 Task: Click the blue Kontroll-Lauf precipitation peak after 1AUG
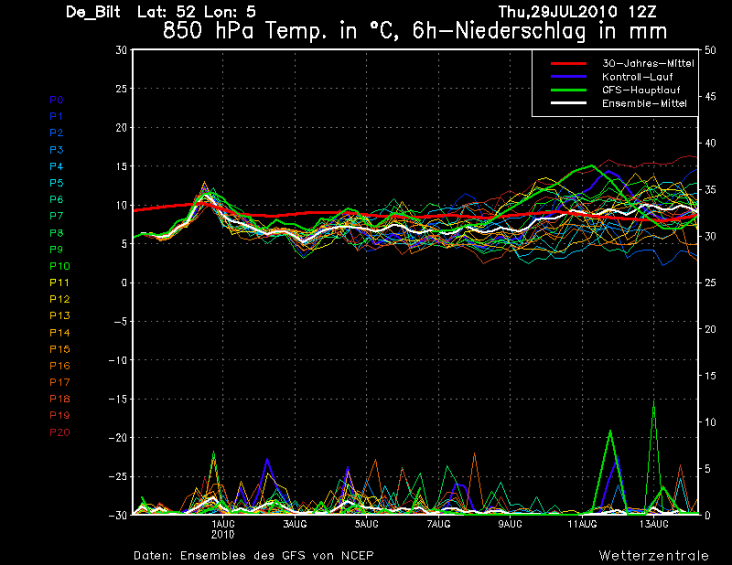pyautogui.click(x=267, y=460)
